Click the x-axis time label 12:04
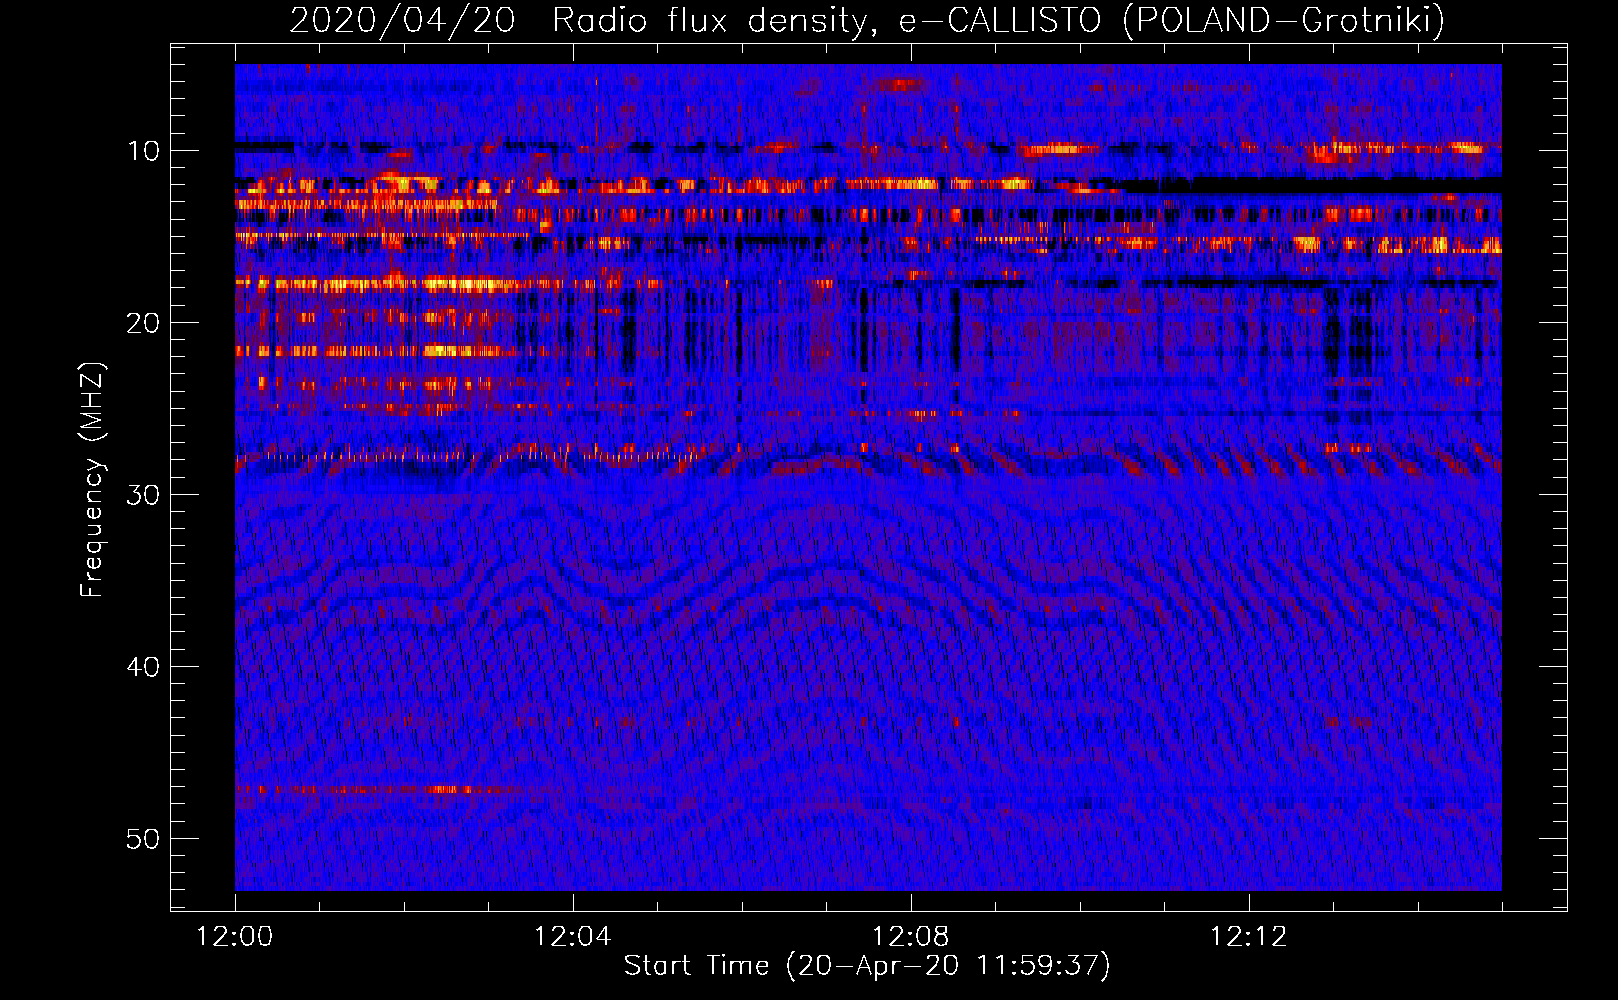 tap(573, 937)
